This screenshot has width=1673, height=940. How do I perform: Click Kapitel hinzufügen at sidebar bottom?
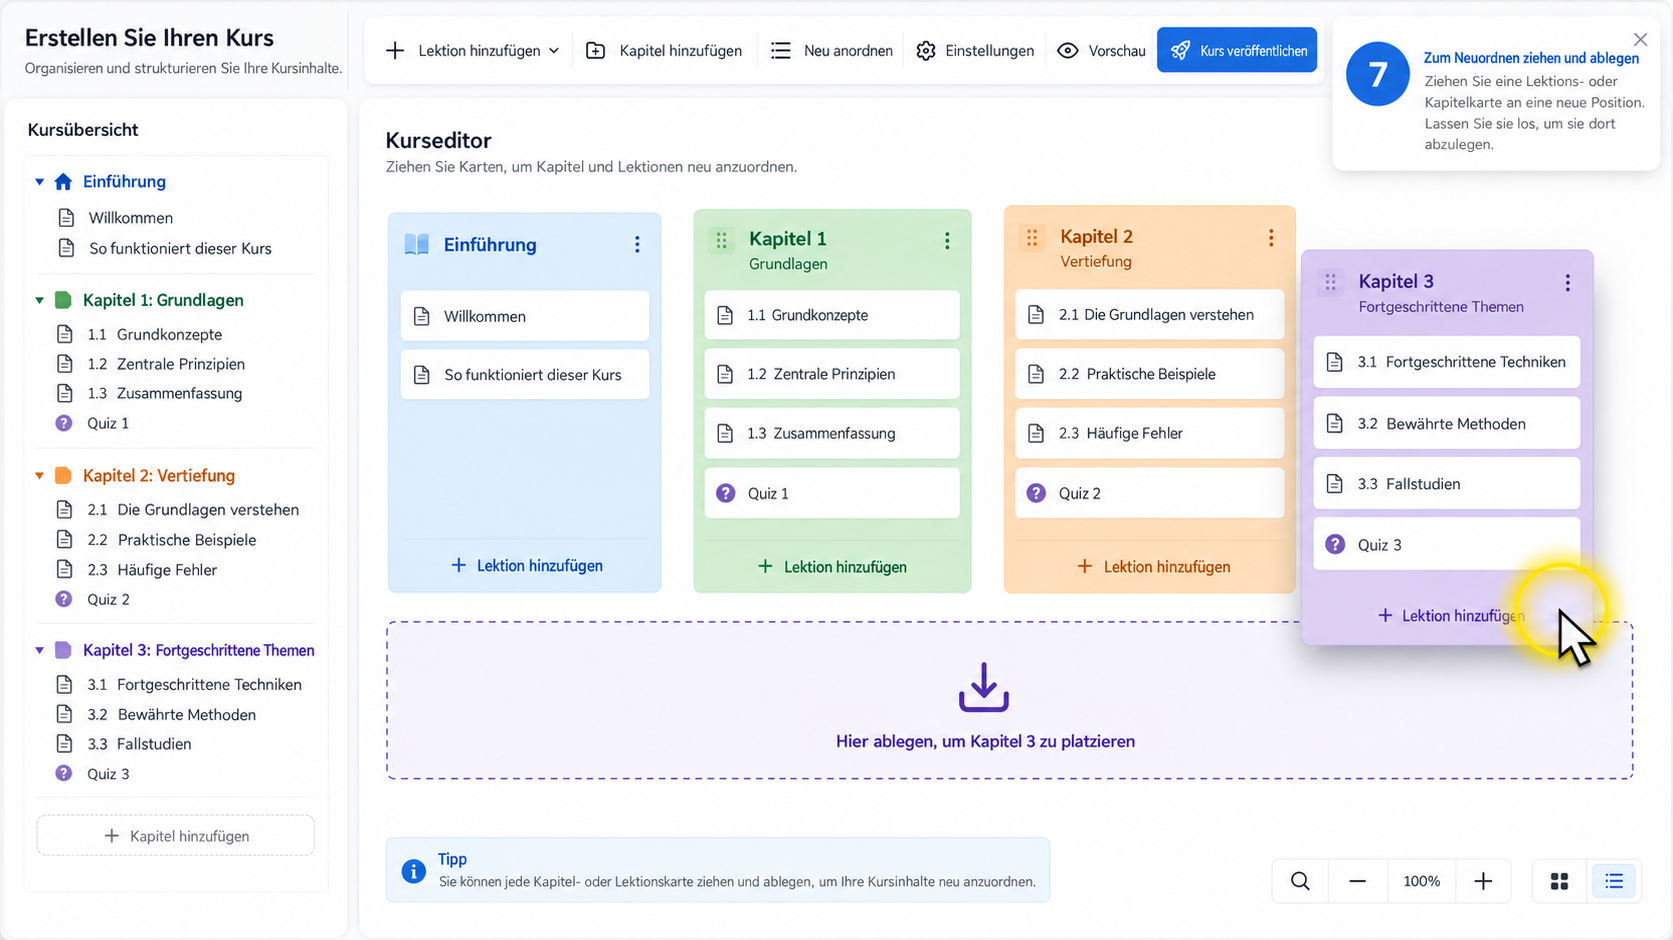176,836
